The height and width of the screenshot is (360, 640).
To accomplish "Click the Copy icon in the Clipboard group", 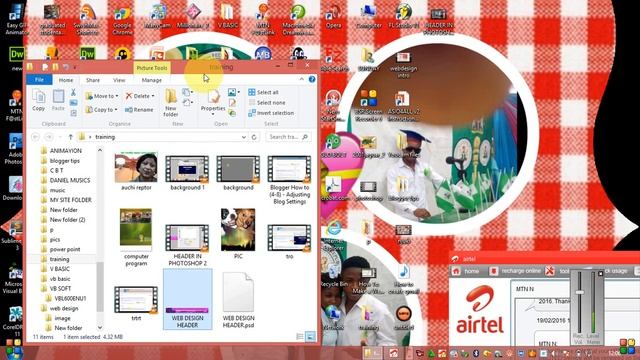I will (x=38, y=100).
